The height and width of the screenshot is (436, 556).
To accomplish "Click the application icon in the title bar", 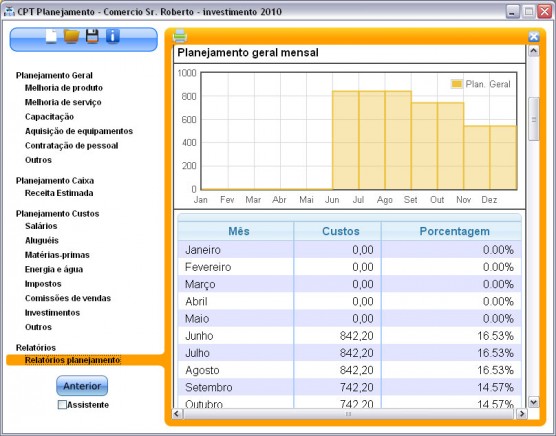I will 9,11.
